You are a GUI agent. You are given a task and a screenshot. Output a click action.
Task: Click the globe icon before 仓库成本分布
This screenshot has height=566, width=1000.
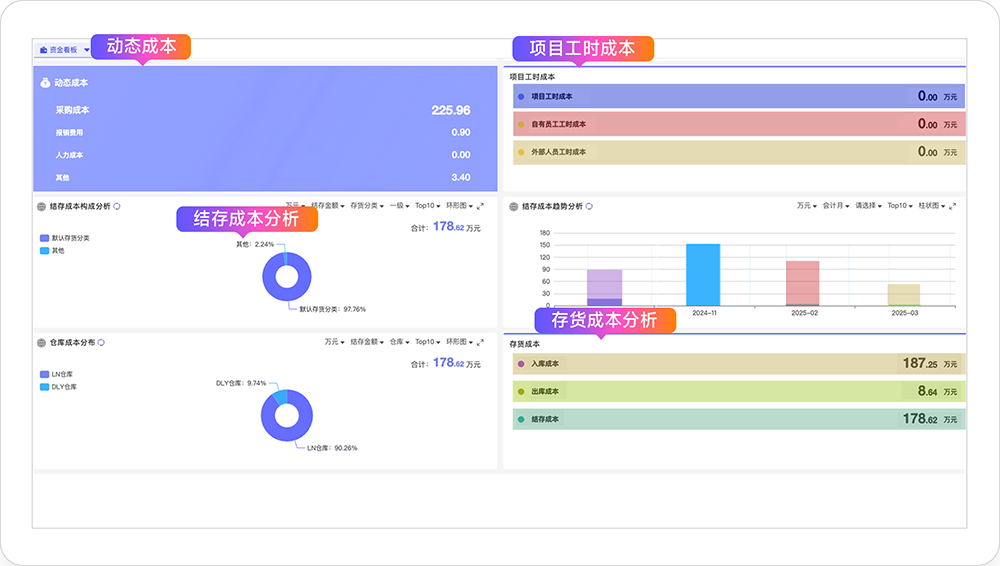click(x=42, y=342)
